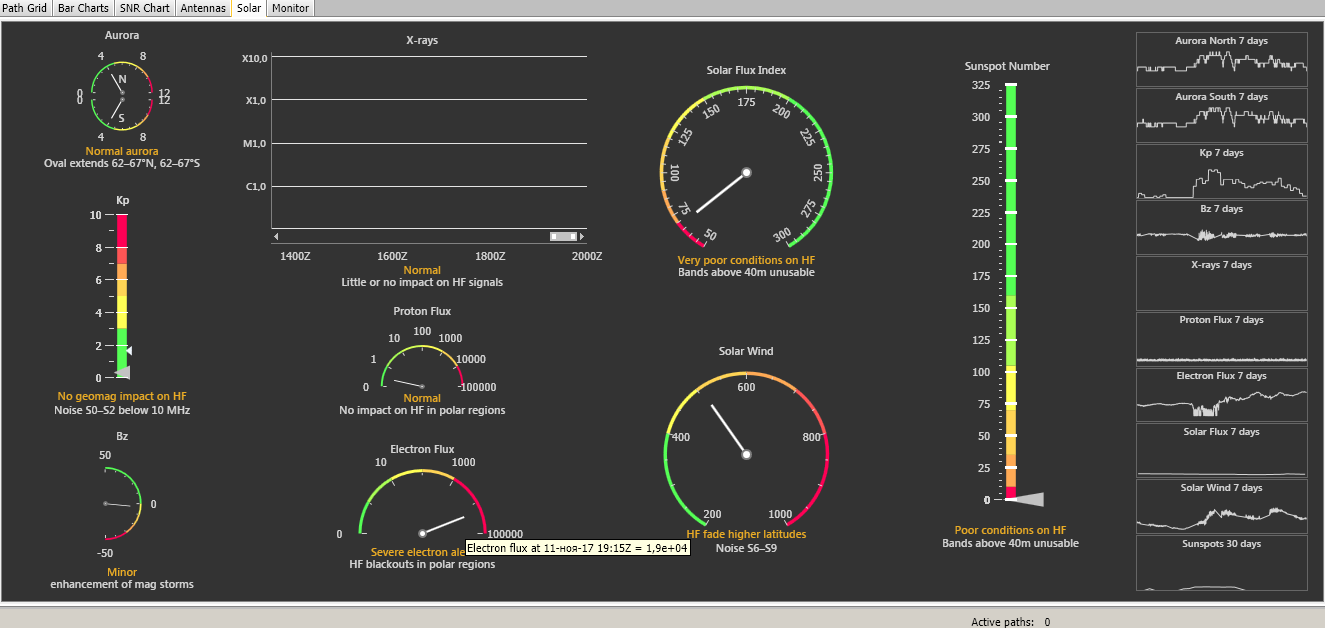This screenshot has width=1325, height=628.
Task: Click 'Noise S0–S2 below 10 MHz' text
Action: point(122,410)
